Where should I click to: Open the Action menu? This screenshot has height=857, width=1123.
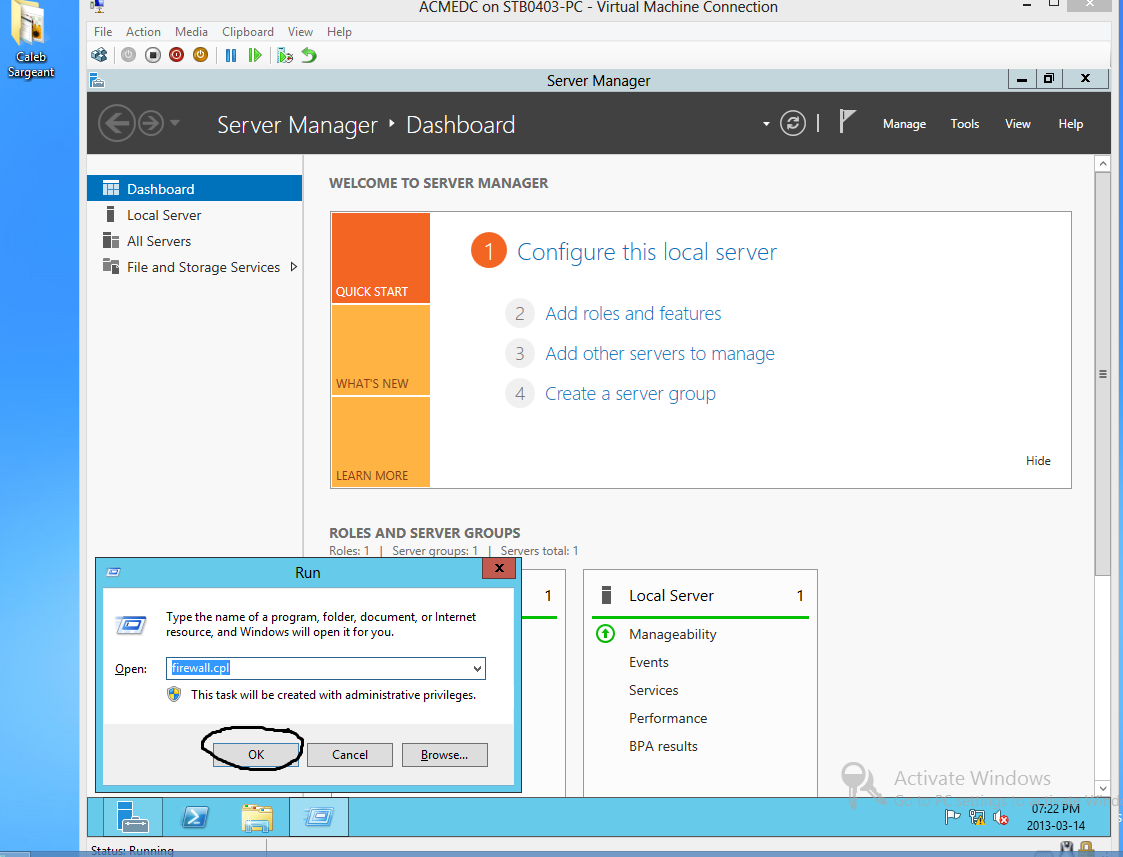(x=143, y=32)
